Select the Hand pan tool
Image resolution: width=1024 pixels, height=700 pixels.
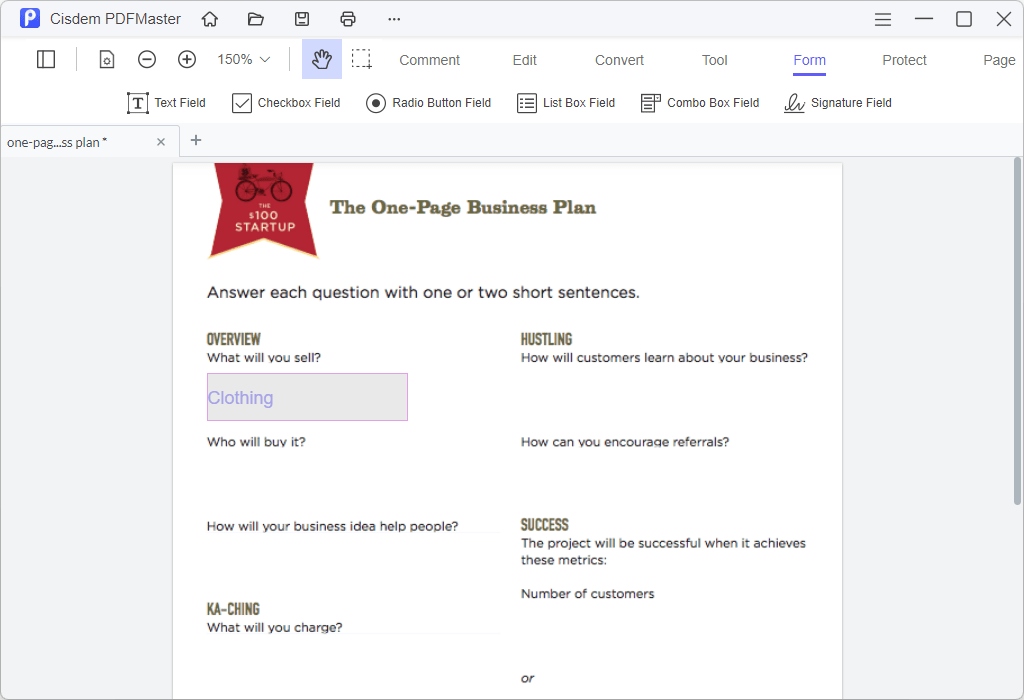[321, 59]
